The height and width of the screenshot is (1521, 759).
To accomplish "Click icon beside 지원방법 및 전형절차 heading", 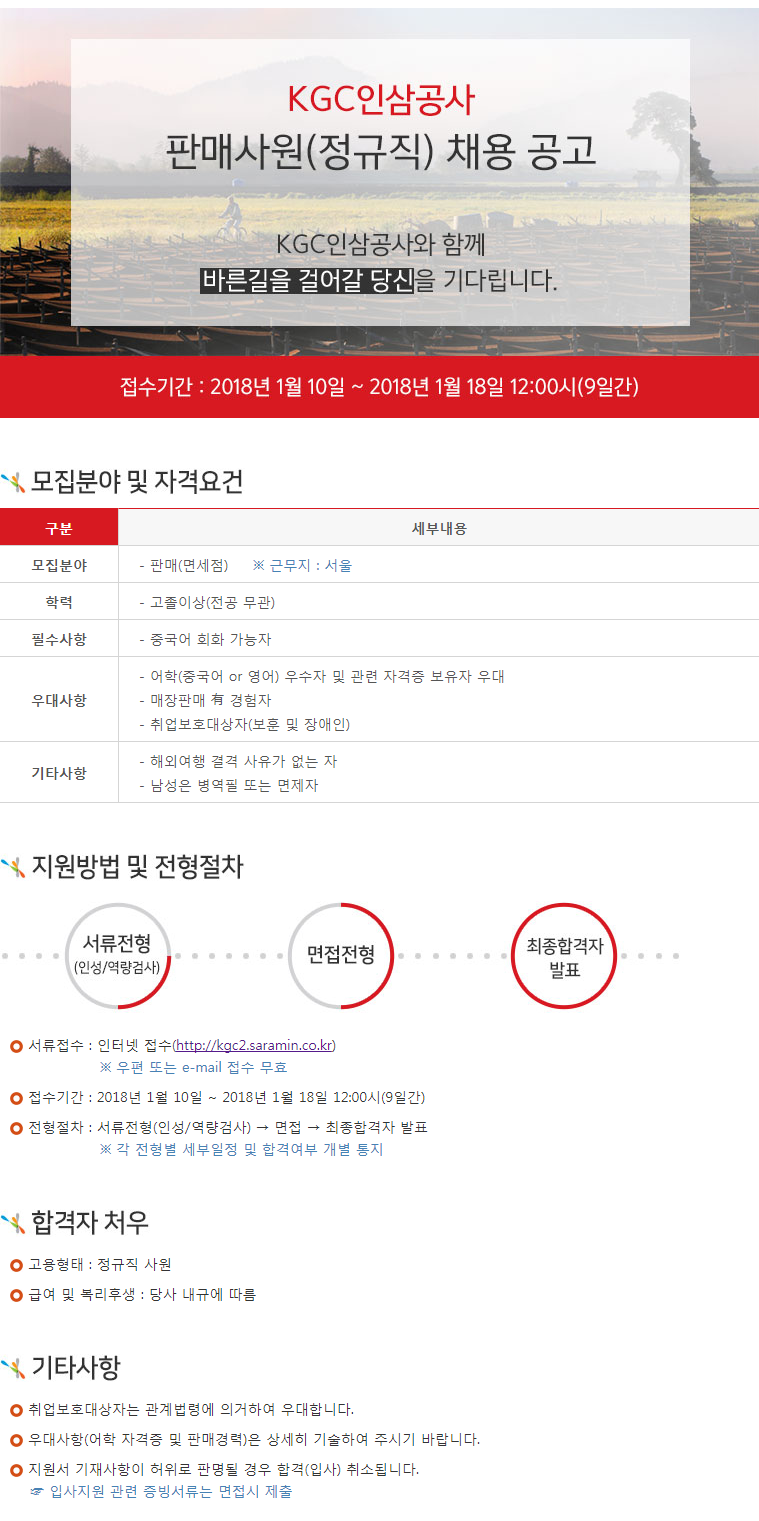I will pos(13,867).
